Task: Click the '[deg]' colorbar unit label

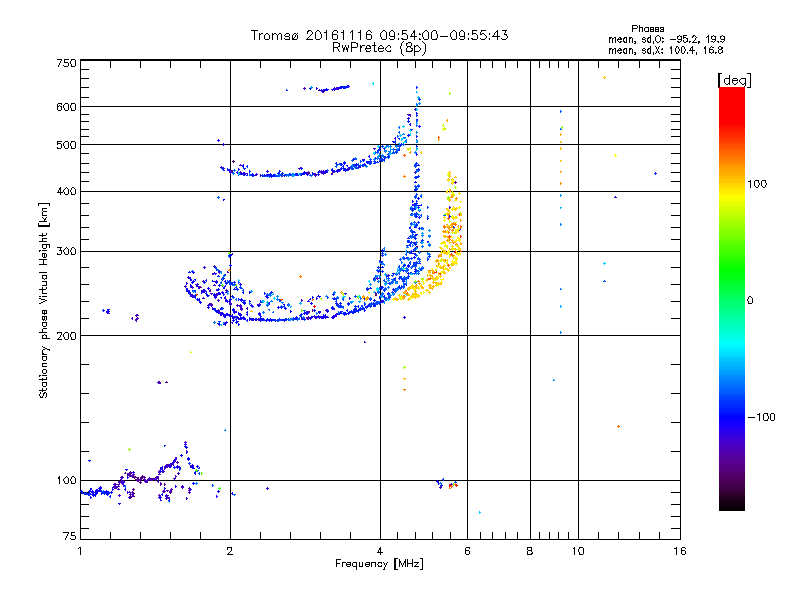Action: click(x=734, y=80)
